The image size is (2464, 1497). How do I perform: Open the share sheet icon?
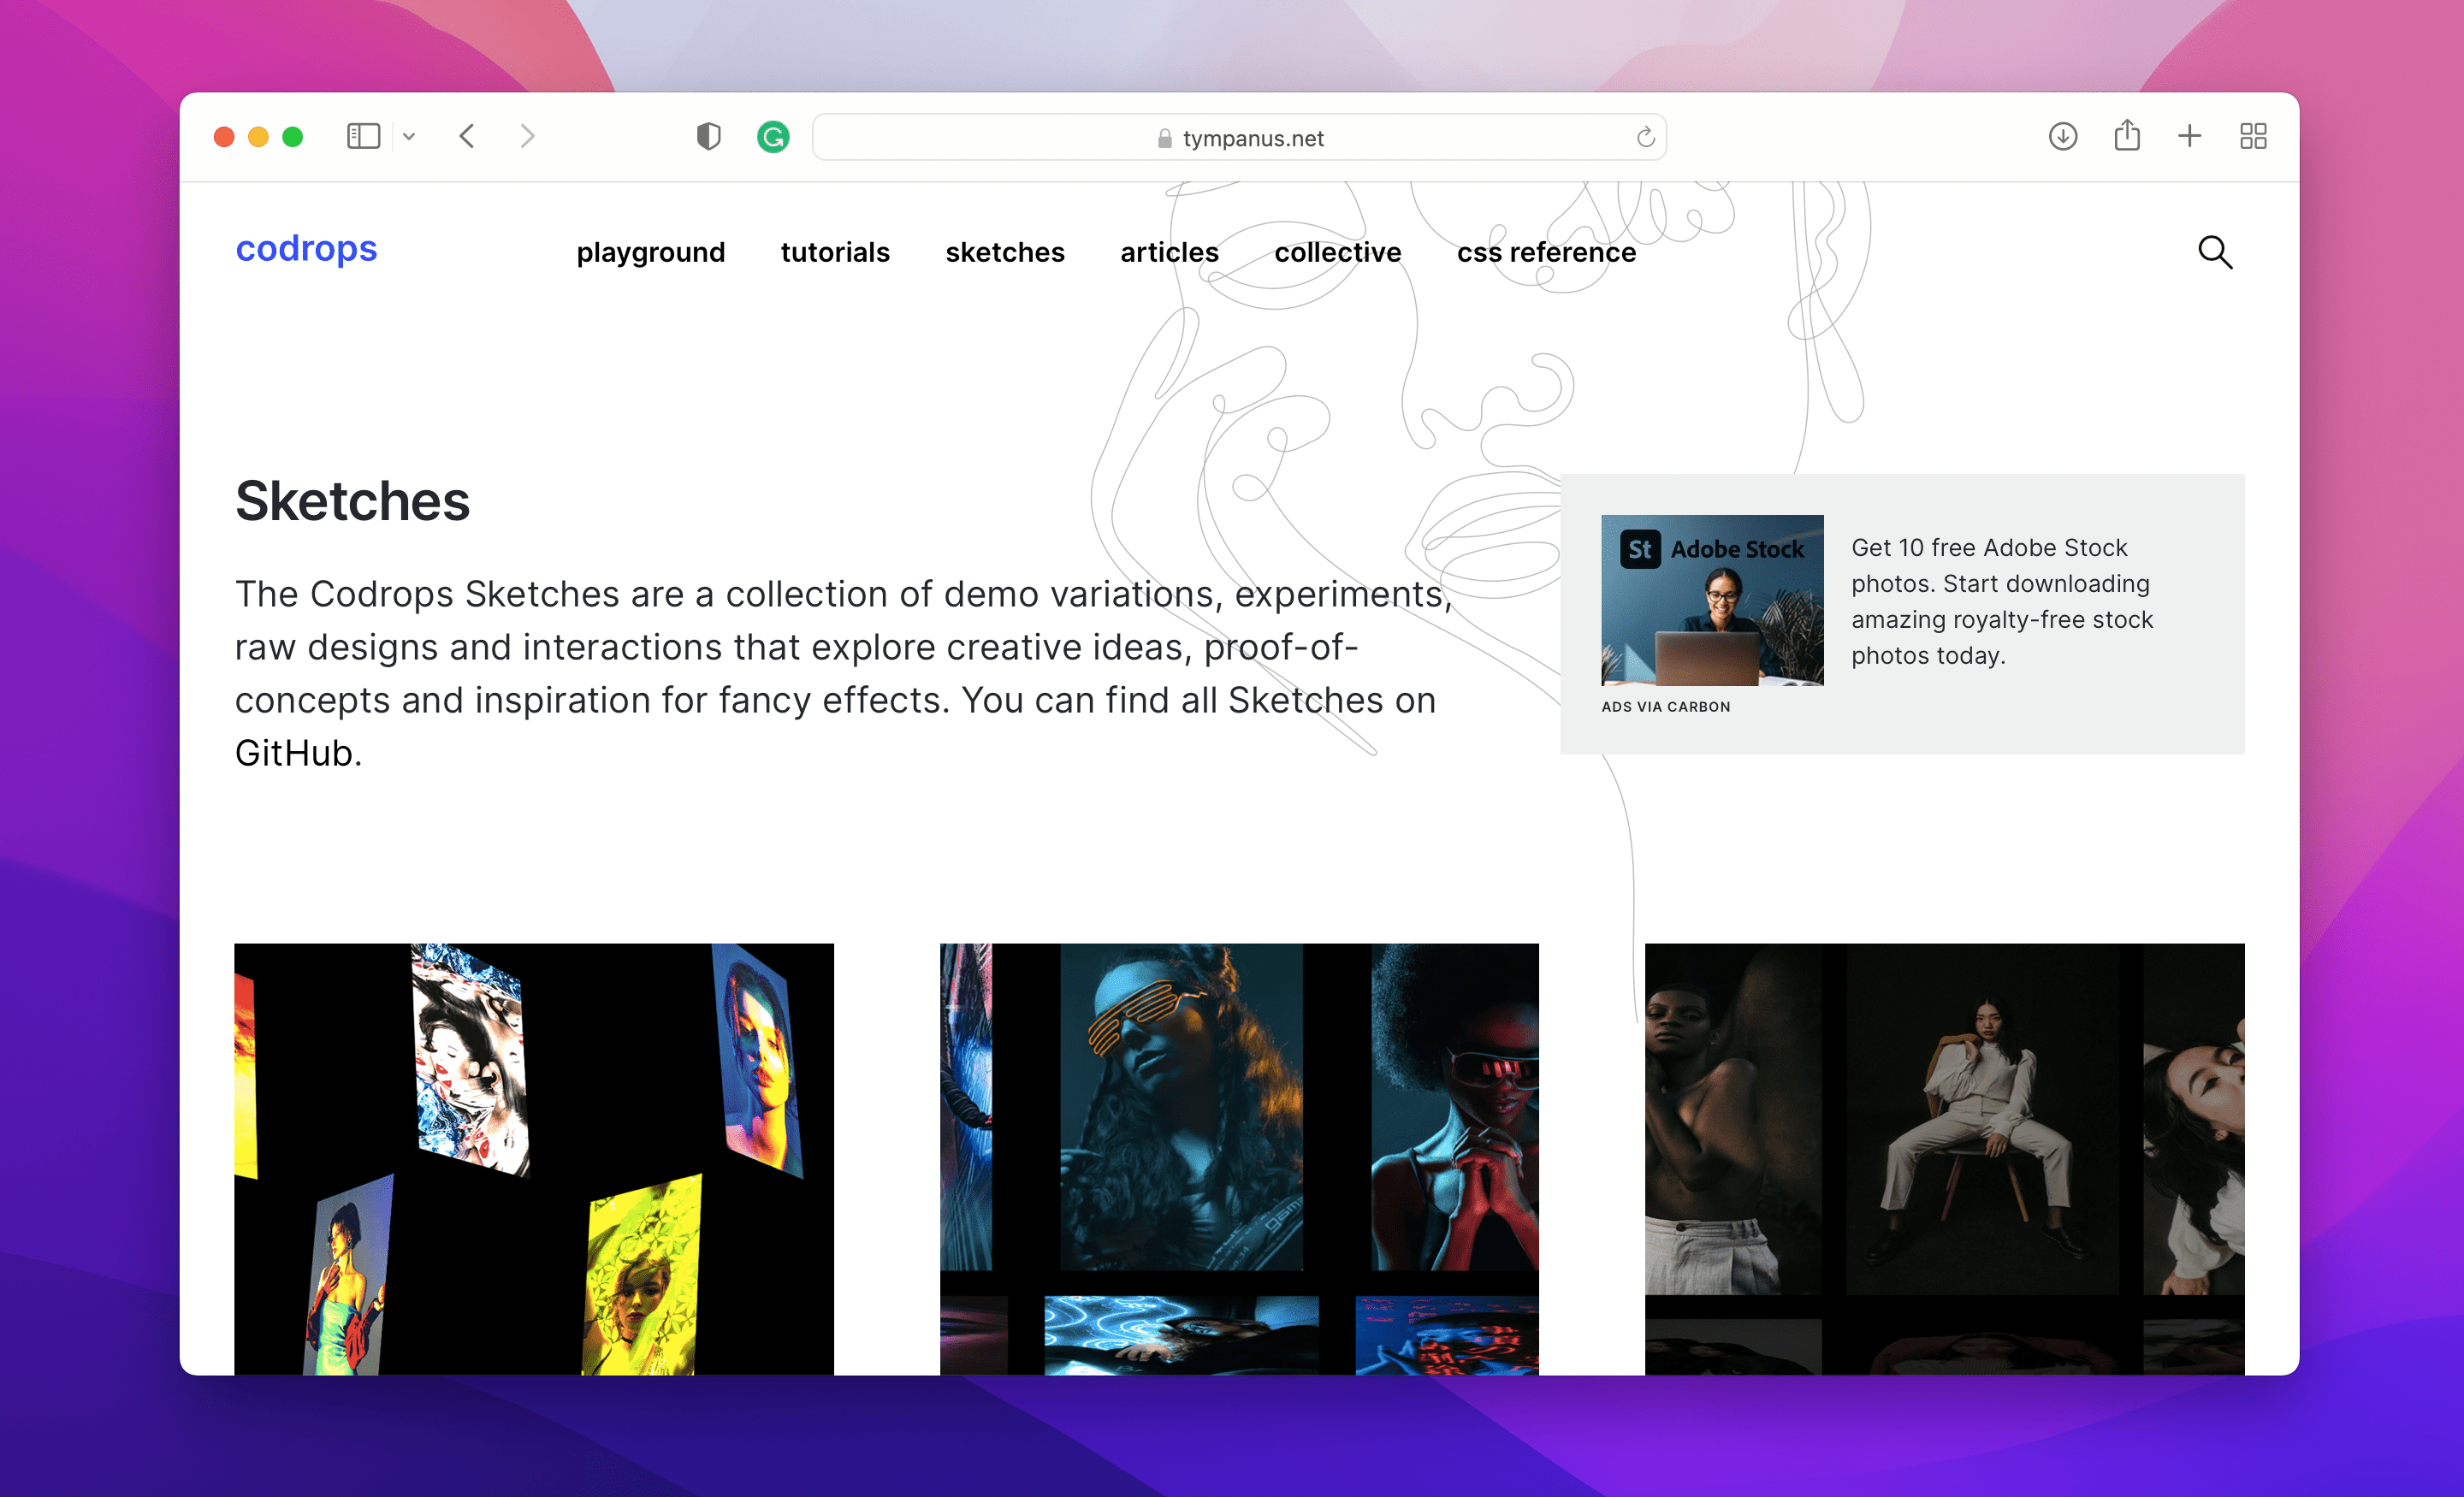pyautogui.click(x=2127, y=135)
